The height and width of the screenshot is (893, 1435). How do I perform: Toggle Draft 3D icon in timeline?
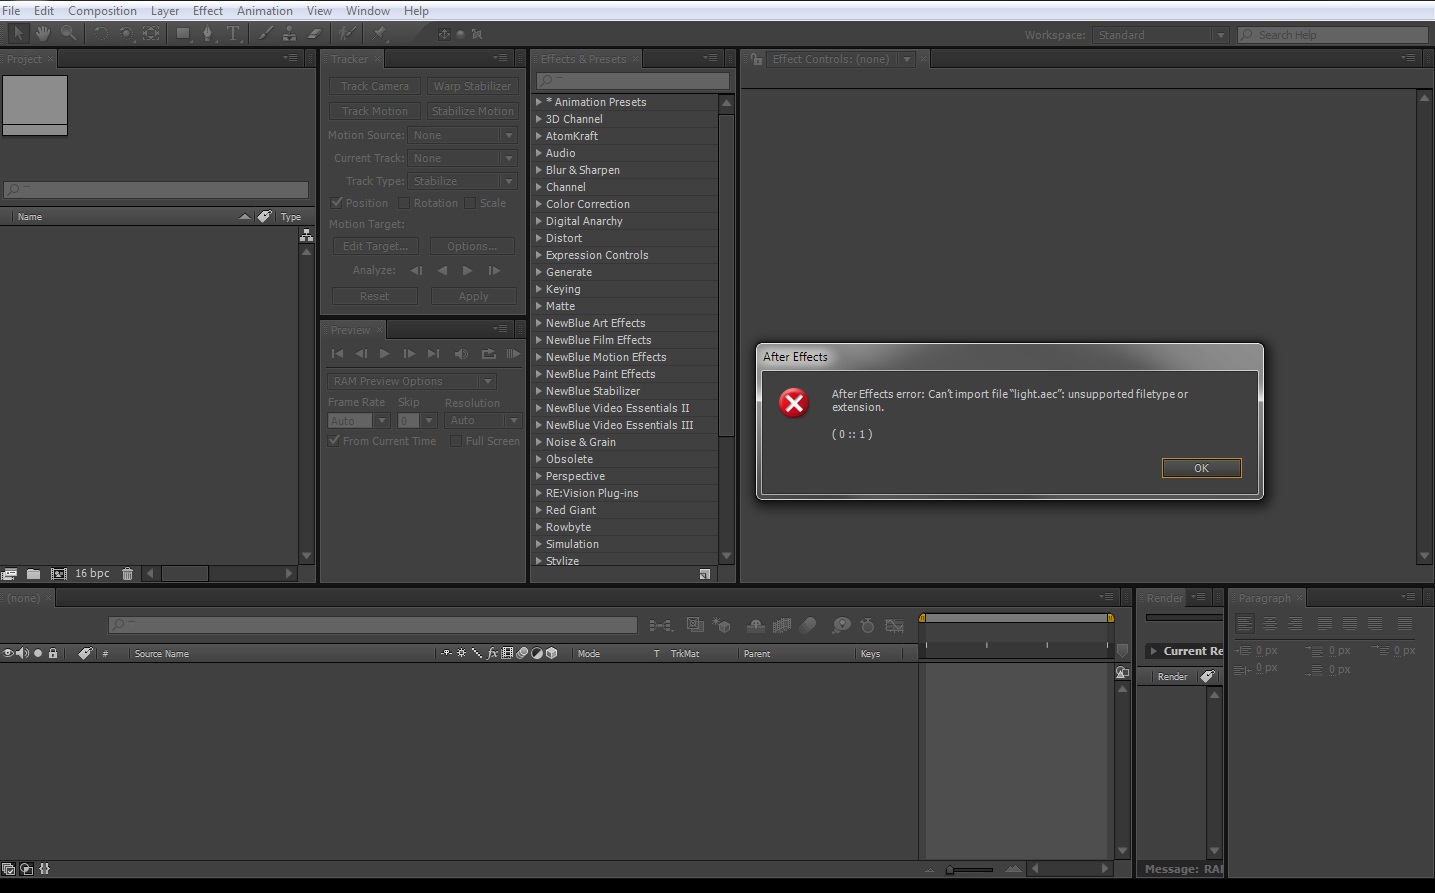(x=722, y=625)
